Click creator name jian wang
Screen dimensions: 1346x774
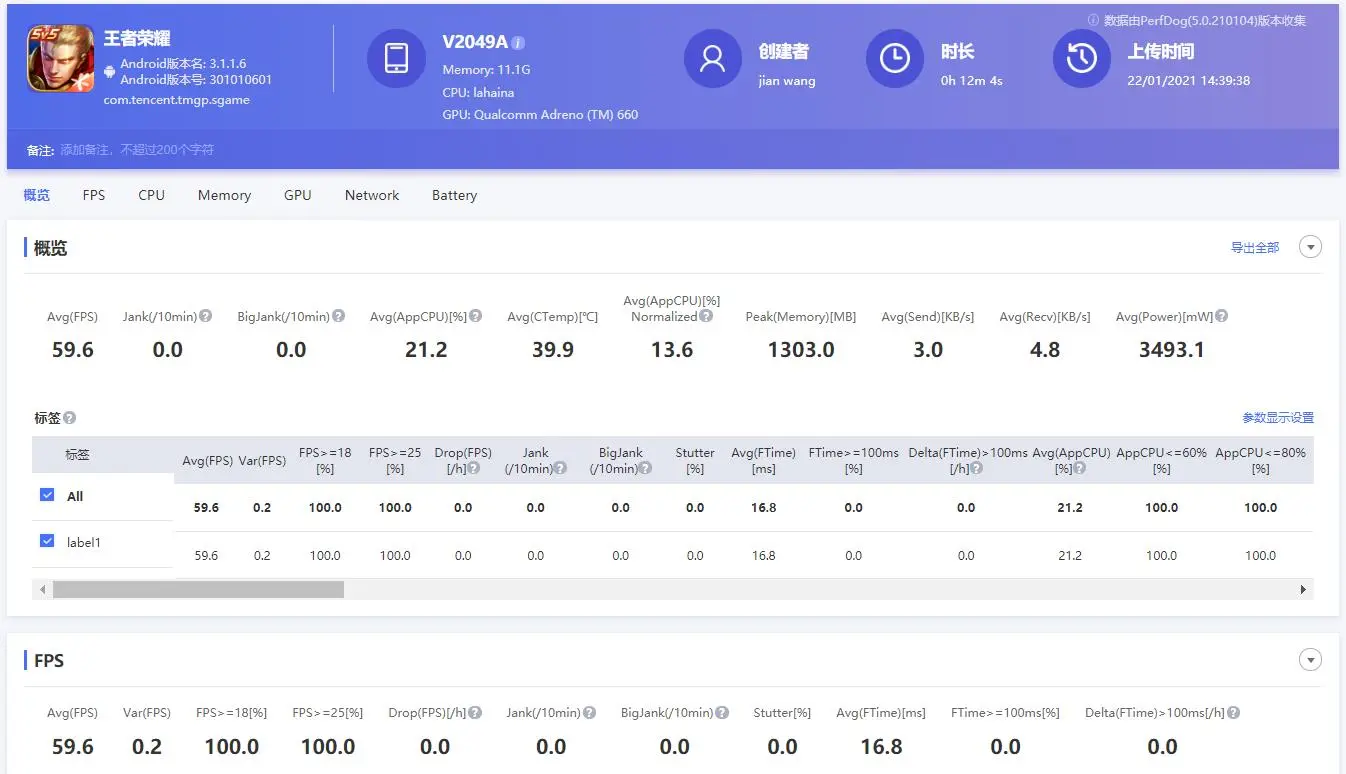[x=787, y=81]
